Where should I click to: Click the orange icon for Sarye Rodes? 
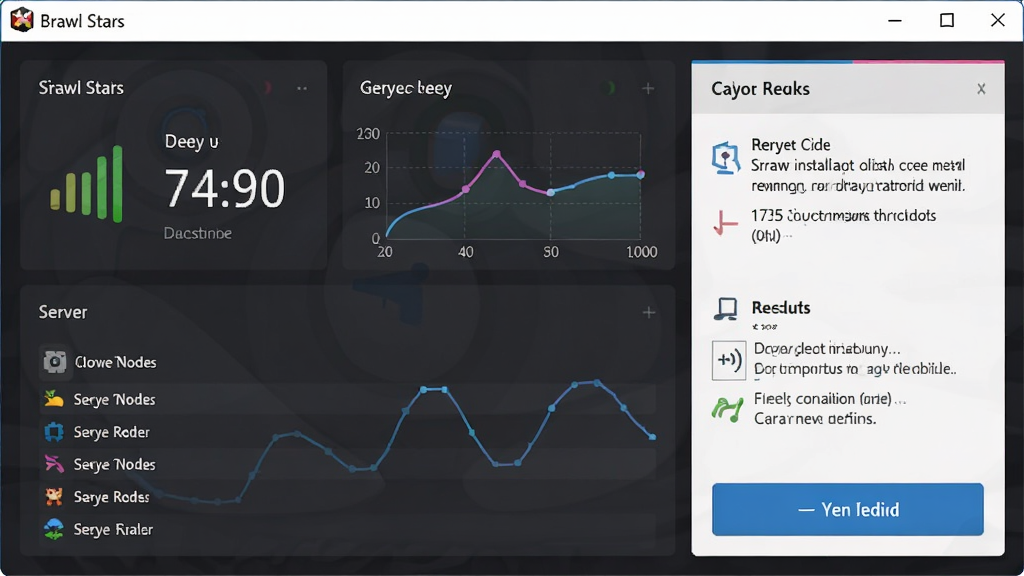54,496
